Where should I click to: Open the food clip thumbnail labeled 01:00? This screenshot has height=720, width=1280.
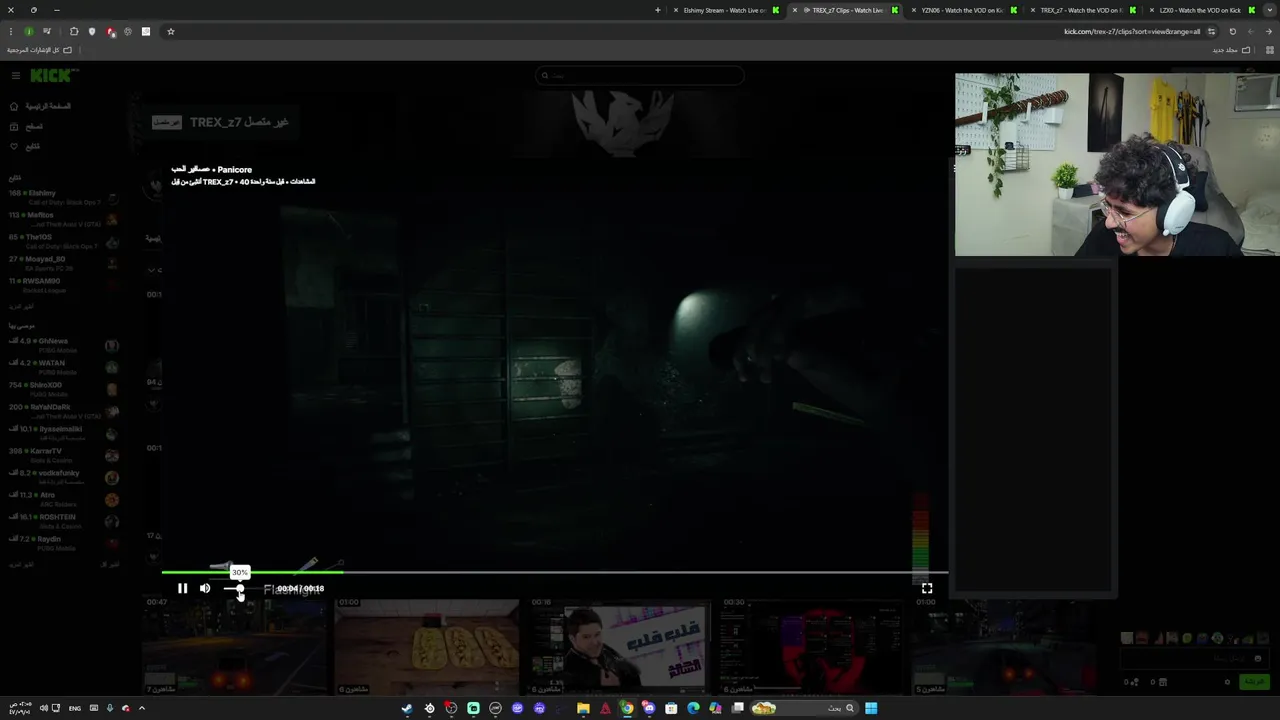(x=427, y=647)
